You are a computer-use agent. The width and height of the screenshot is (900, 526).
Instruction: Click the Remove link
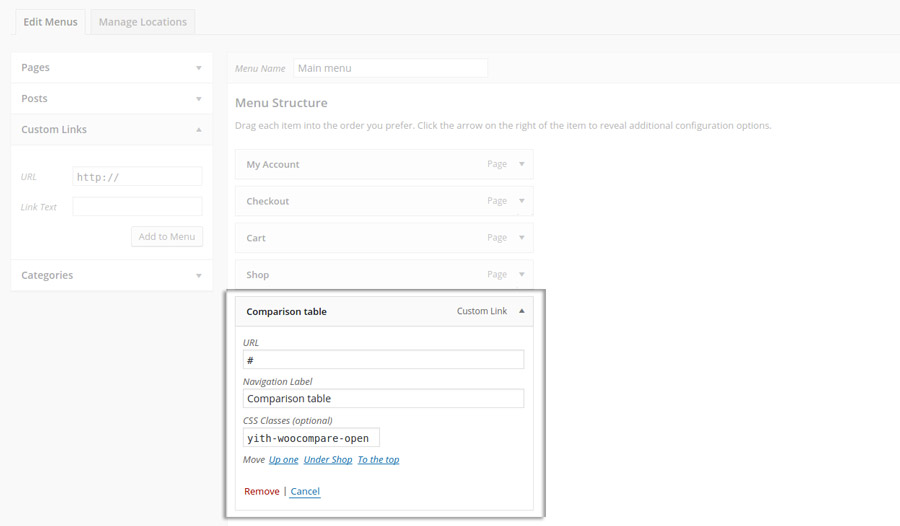(262, 491)
